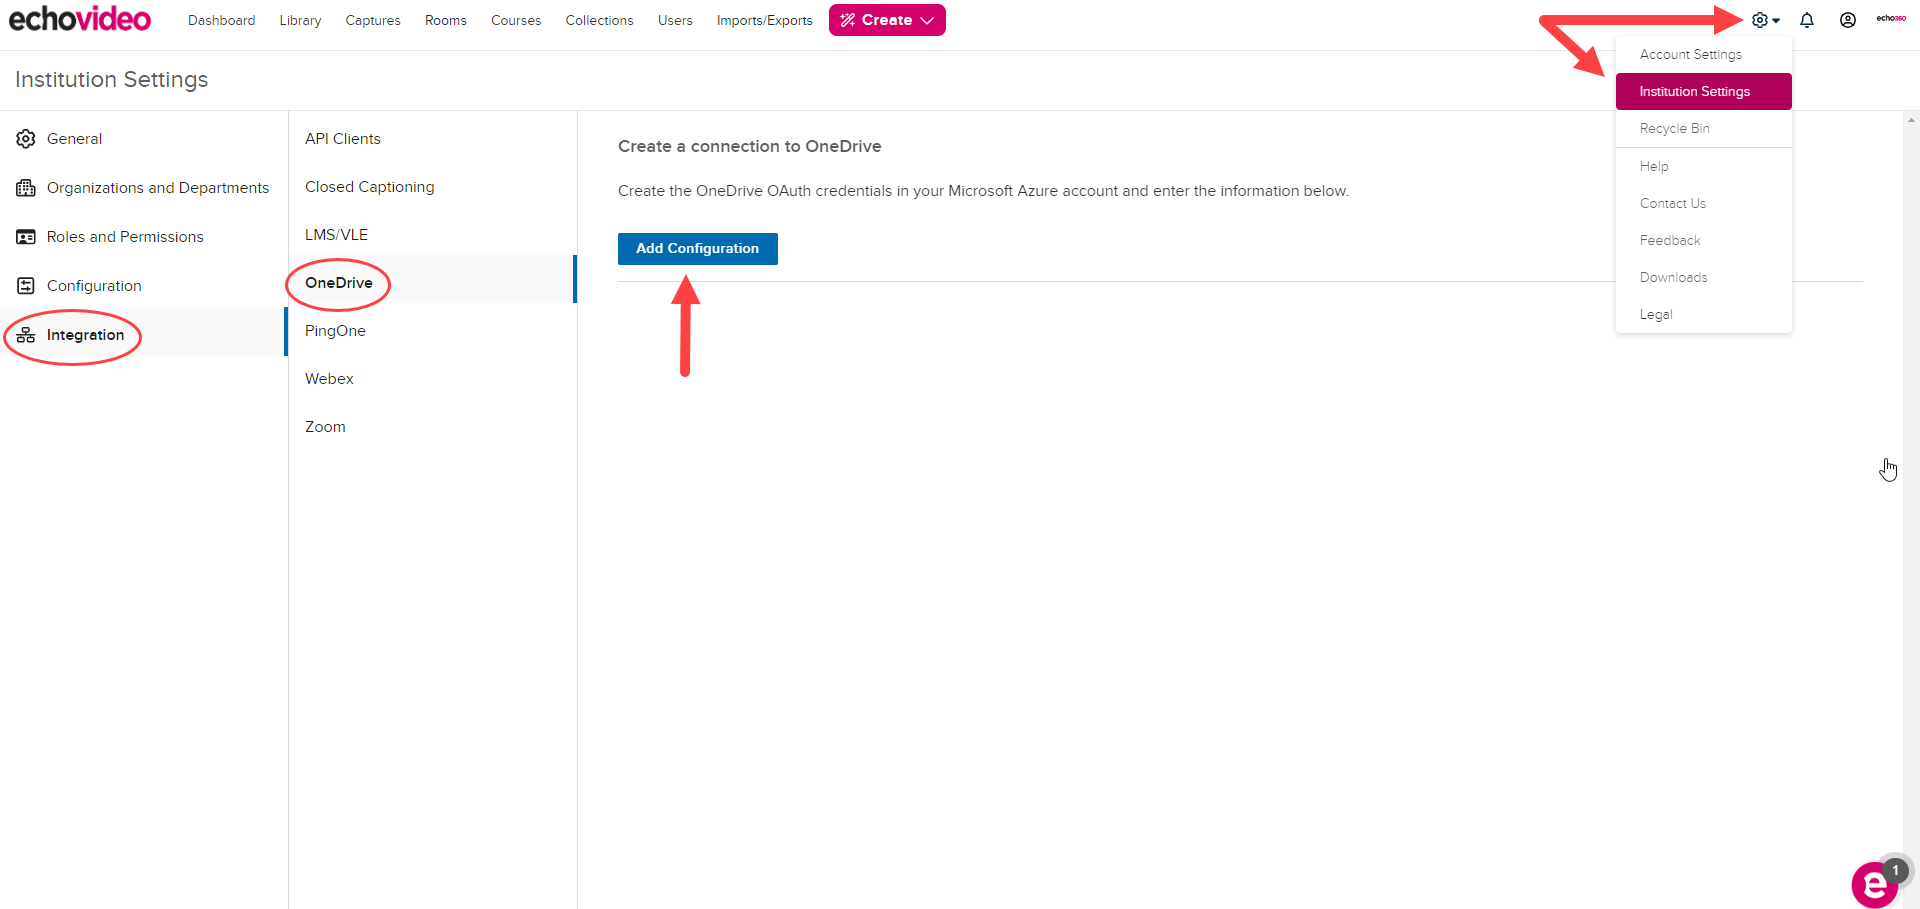Screen dimensions: 1920x909
Task: Open the notifications bell
Action: click(x=1807, y=20)
